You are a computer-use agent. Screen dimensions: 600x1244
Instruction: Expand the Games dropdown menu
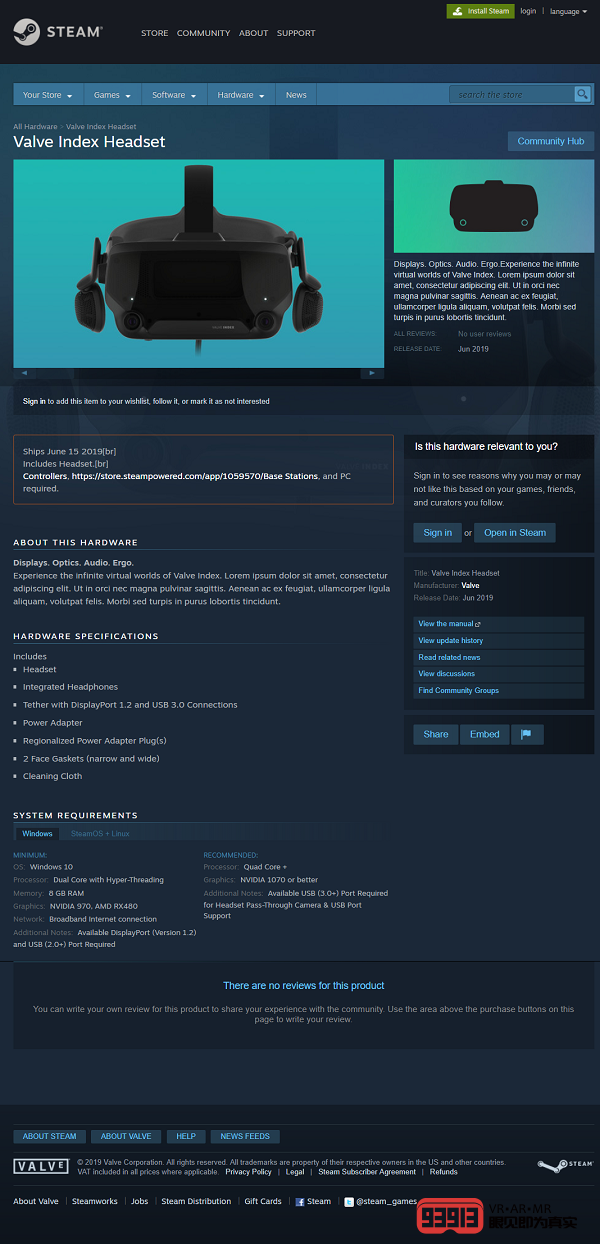[112, 95]
